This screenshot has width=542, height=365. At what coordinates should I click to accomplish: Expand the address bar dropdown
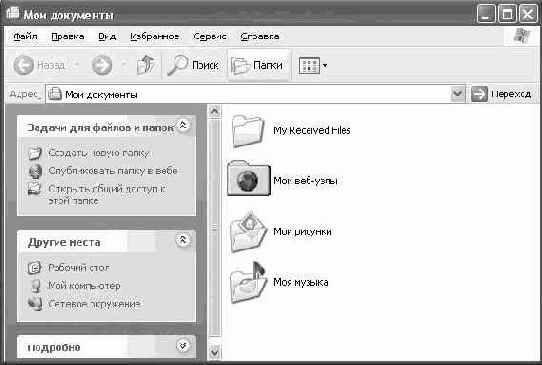[x=457, y=94]
